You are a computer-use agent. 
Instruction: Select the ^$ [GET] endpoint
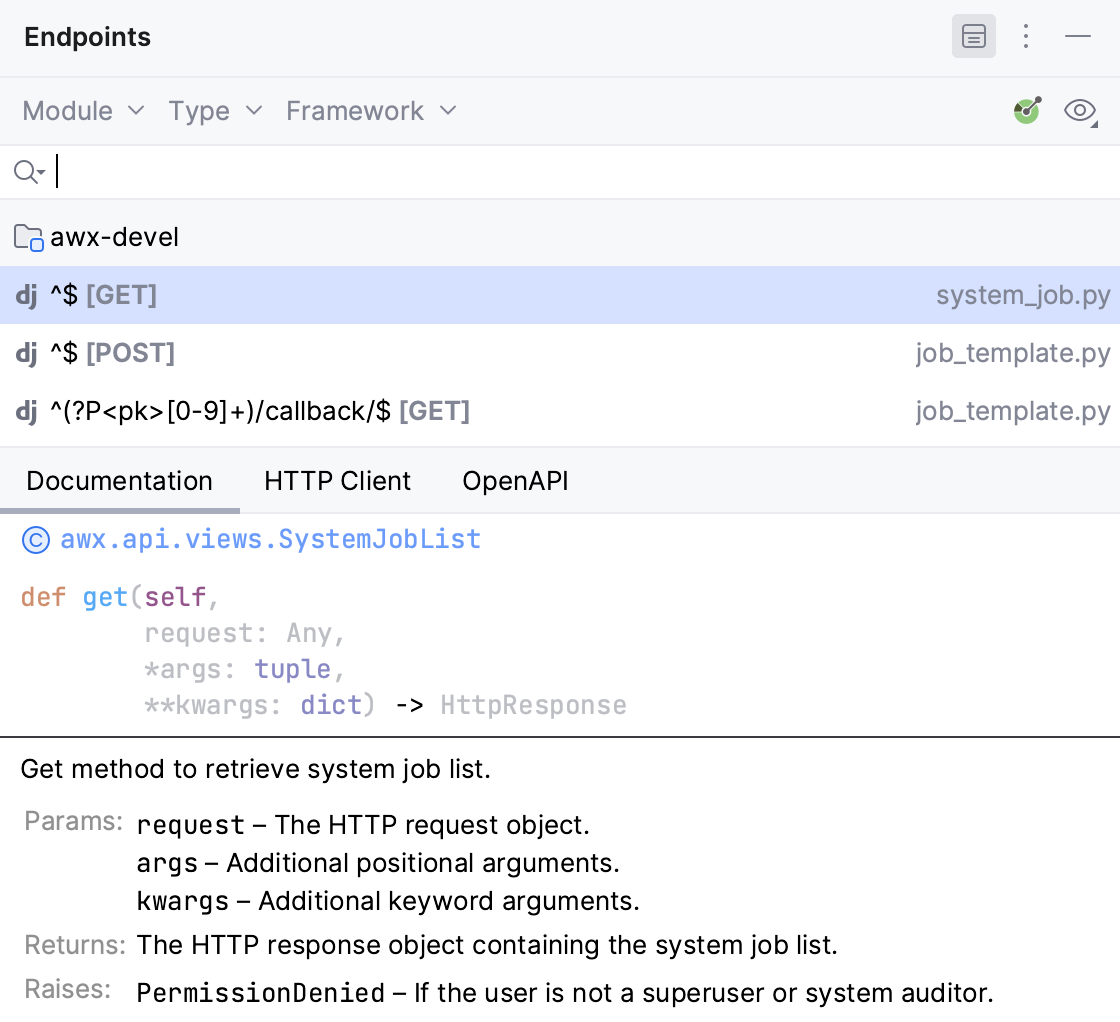560,295
